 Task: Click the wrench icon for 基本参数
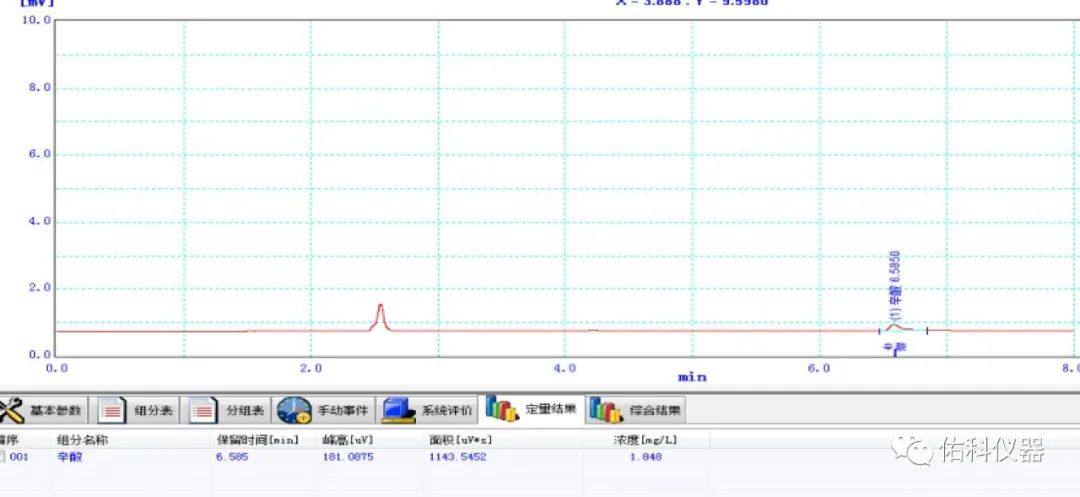(11, 410)
